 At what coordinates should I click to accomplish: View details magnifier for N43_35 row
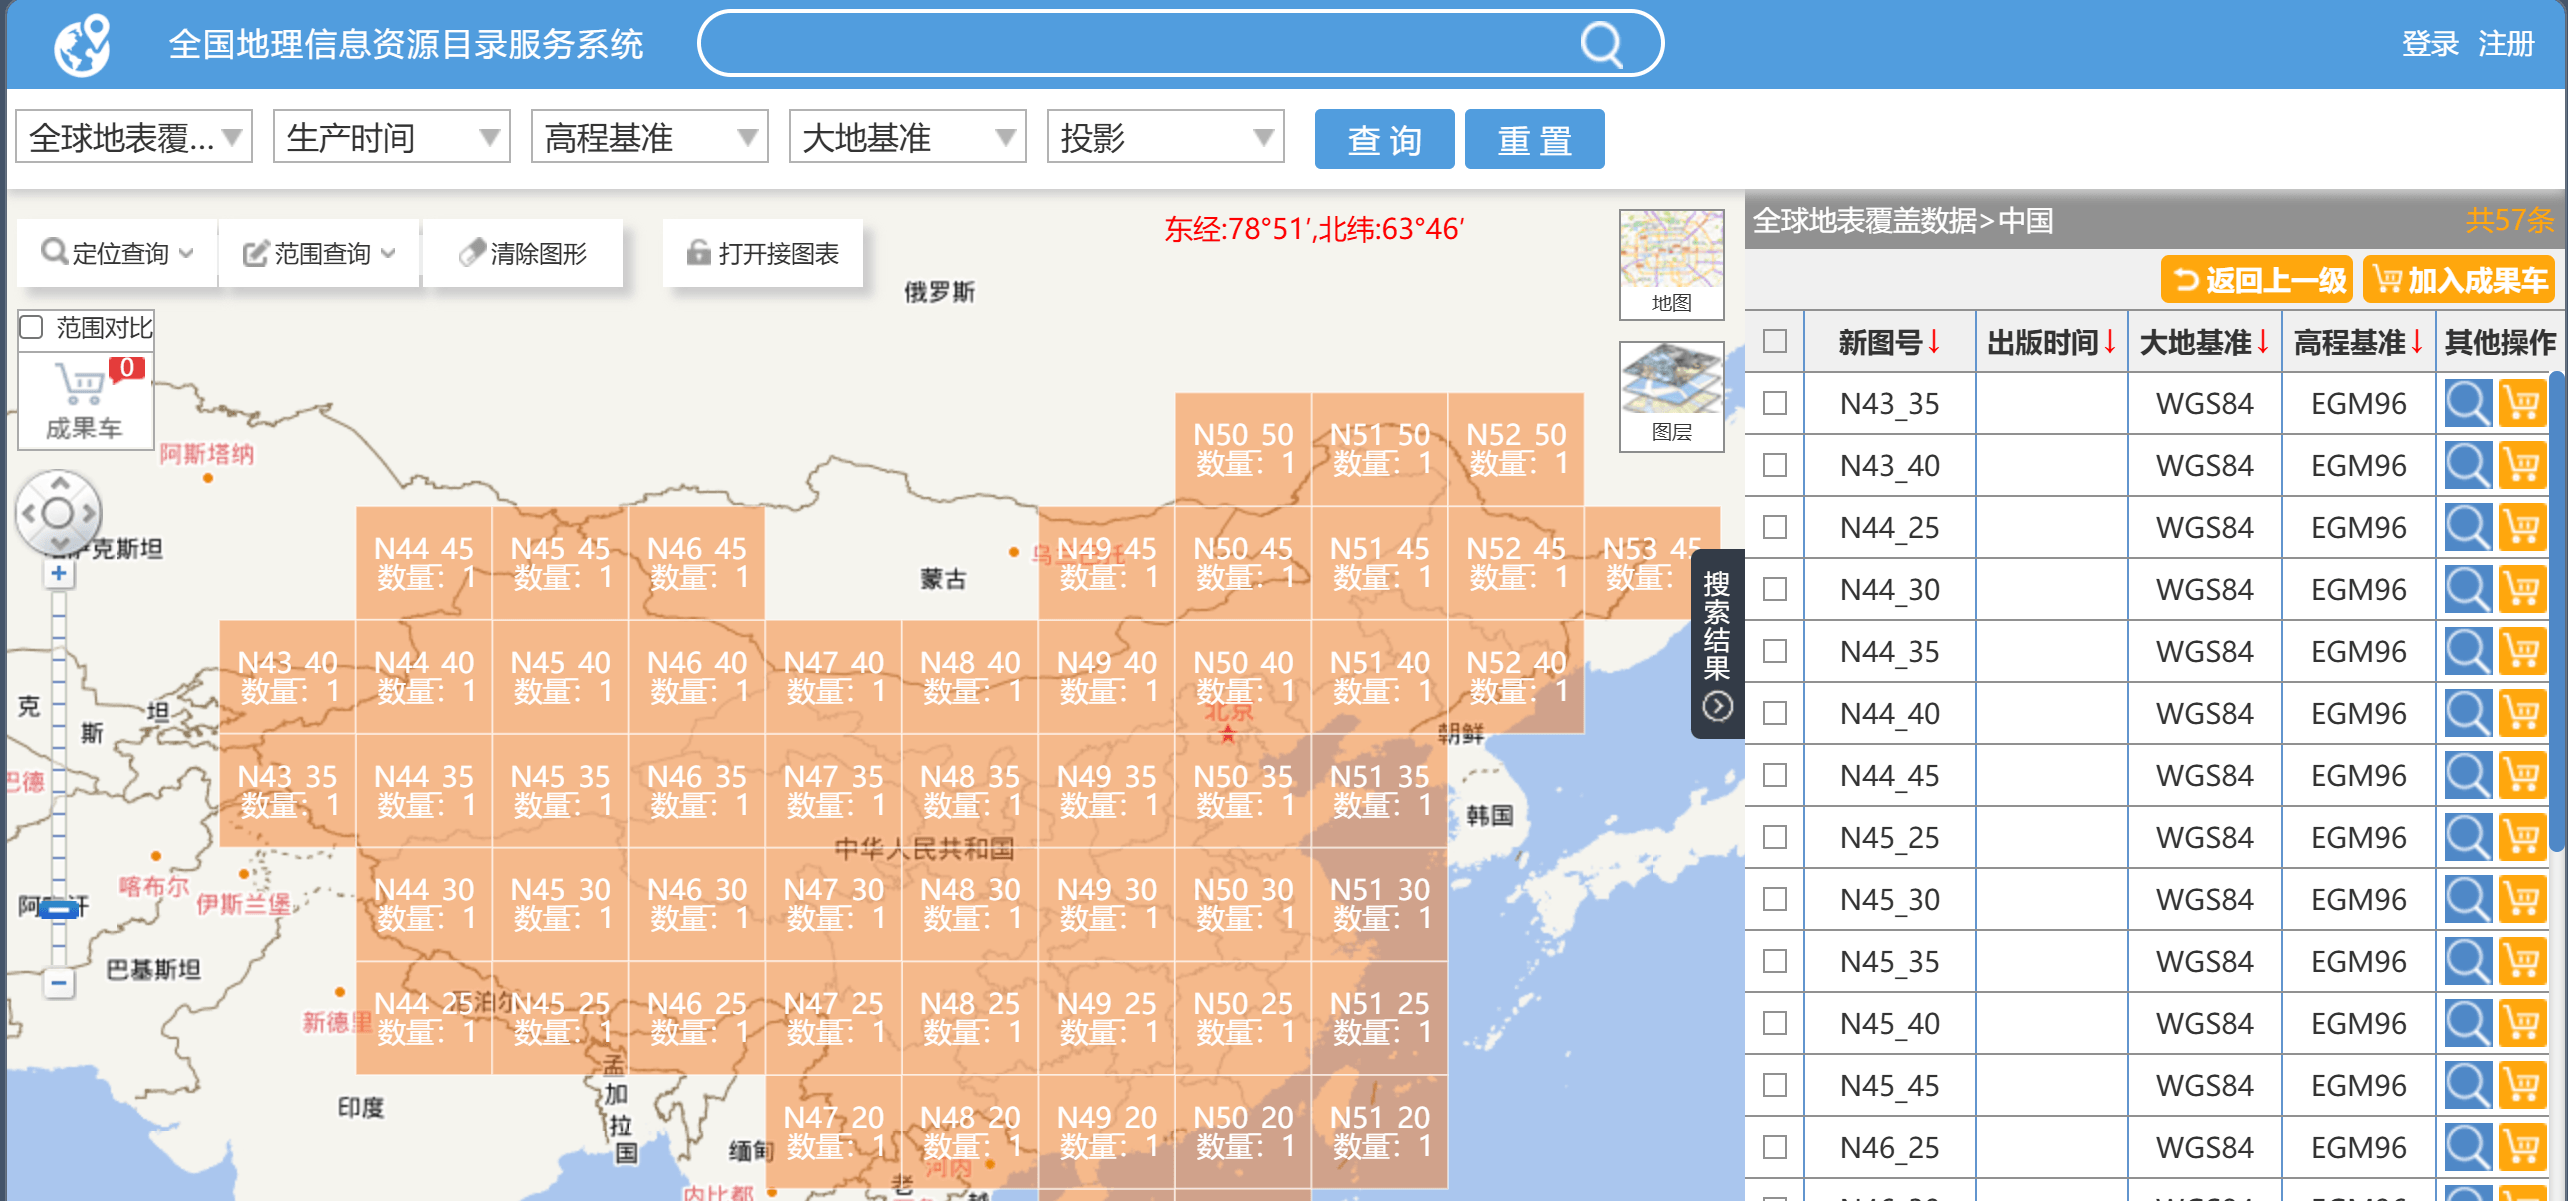tap(2468, 403)
